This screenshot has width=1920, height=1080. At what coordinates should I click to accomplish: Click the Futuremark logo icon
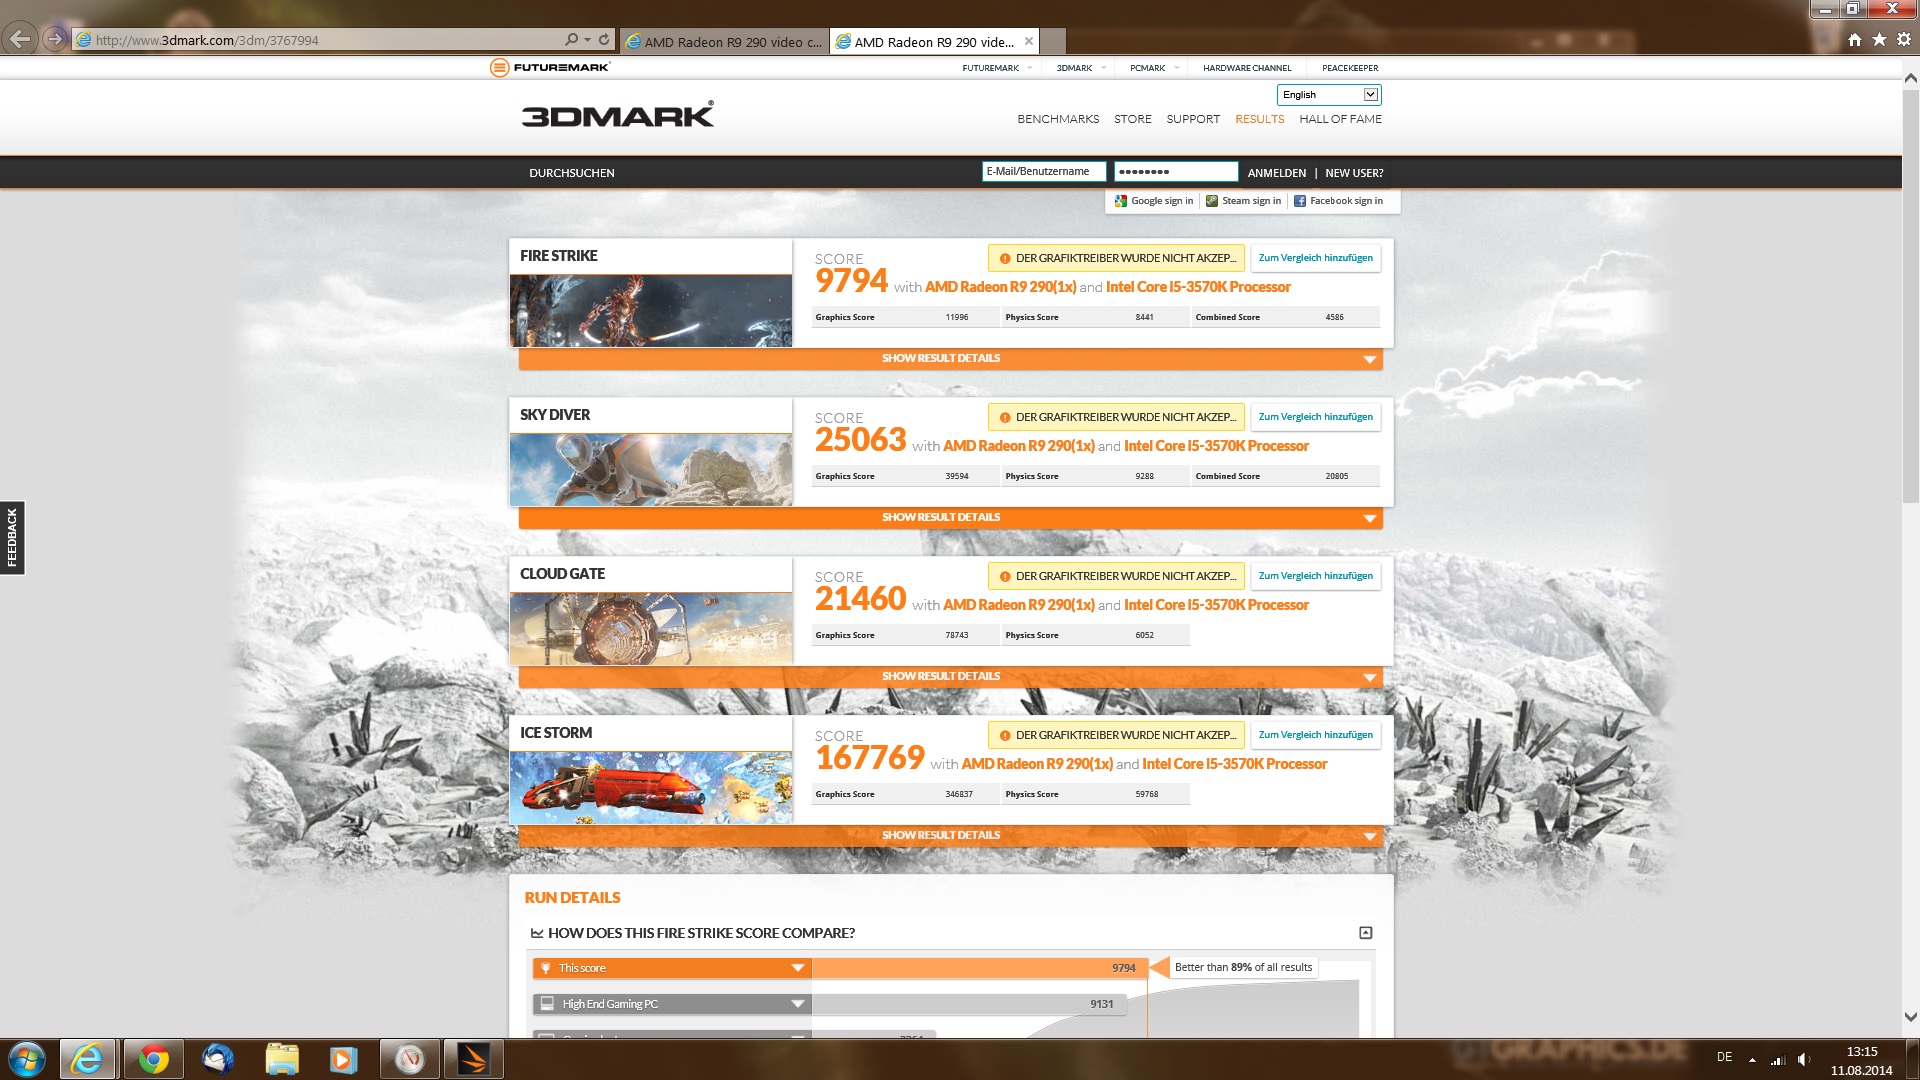coord(499,68)
